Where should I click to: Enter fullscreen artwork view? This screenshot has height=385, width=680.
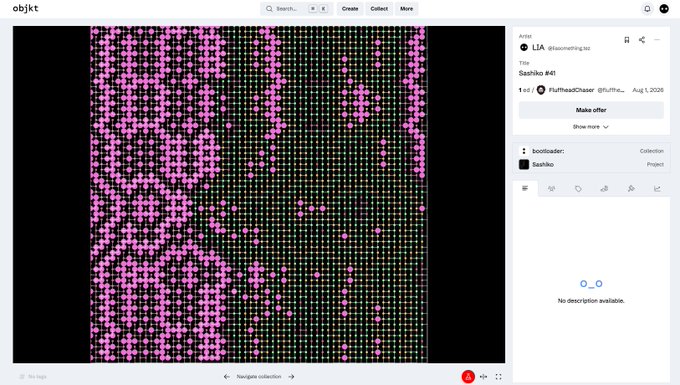tap(498, 377)
